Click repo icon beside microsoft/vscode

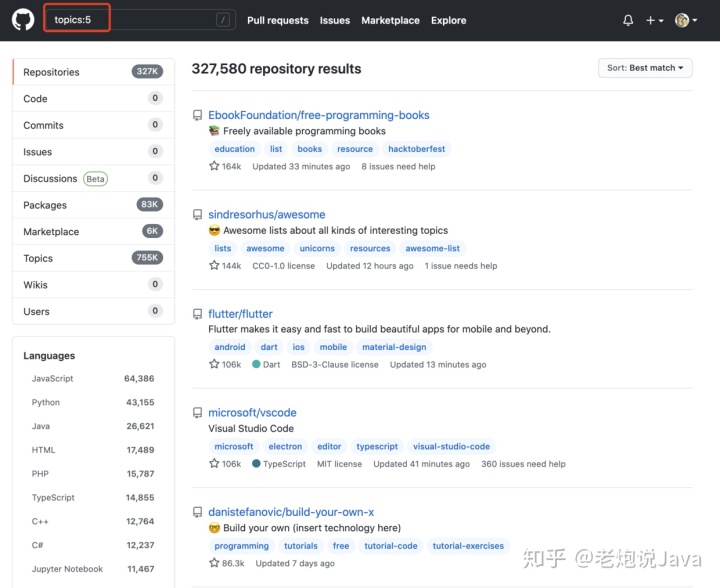pos(197,413)
